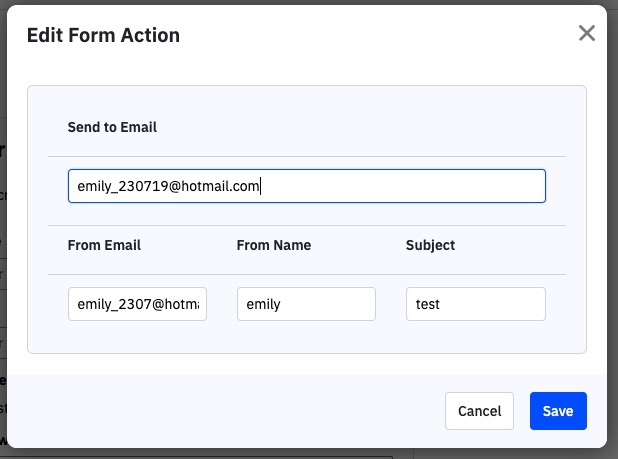Click the From Email column label

pyautogui.click(x=104, y=245)
